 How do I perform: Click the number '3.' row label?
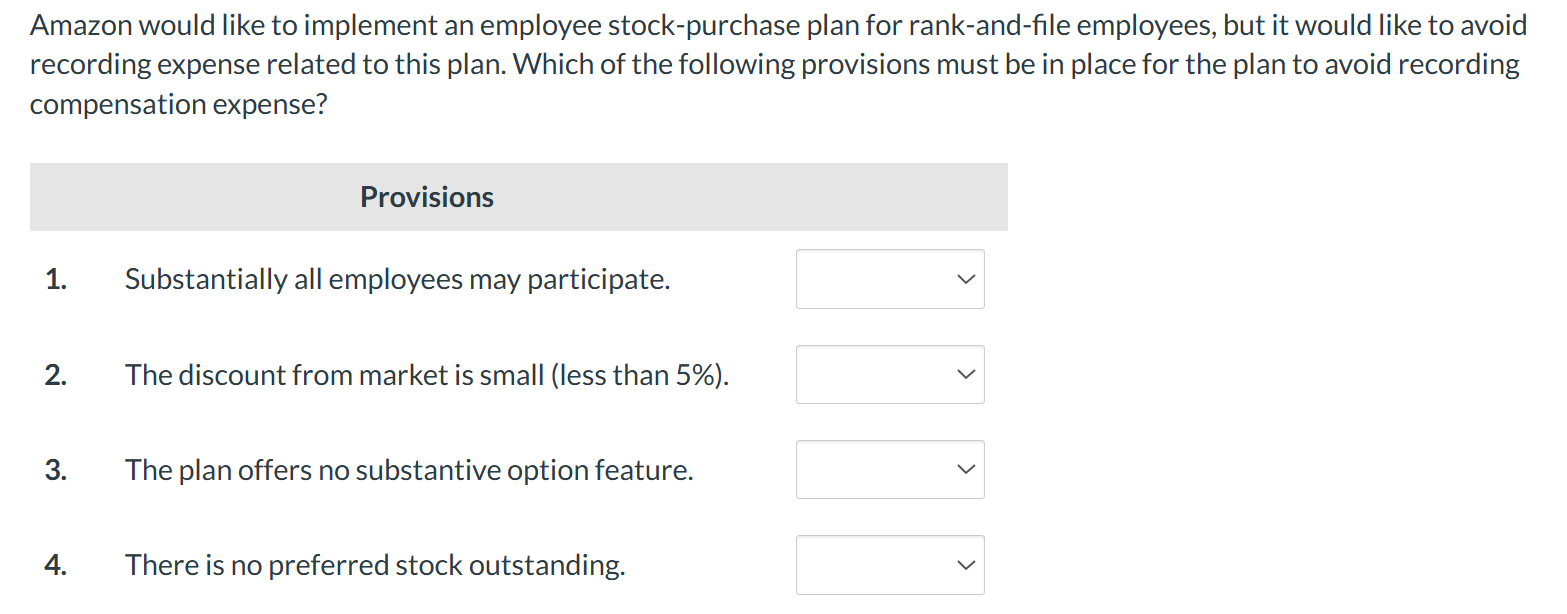(56, 469)
